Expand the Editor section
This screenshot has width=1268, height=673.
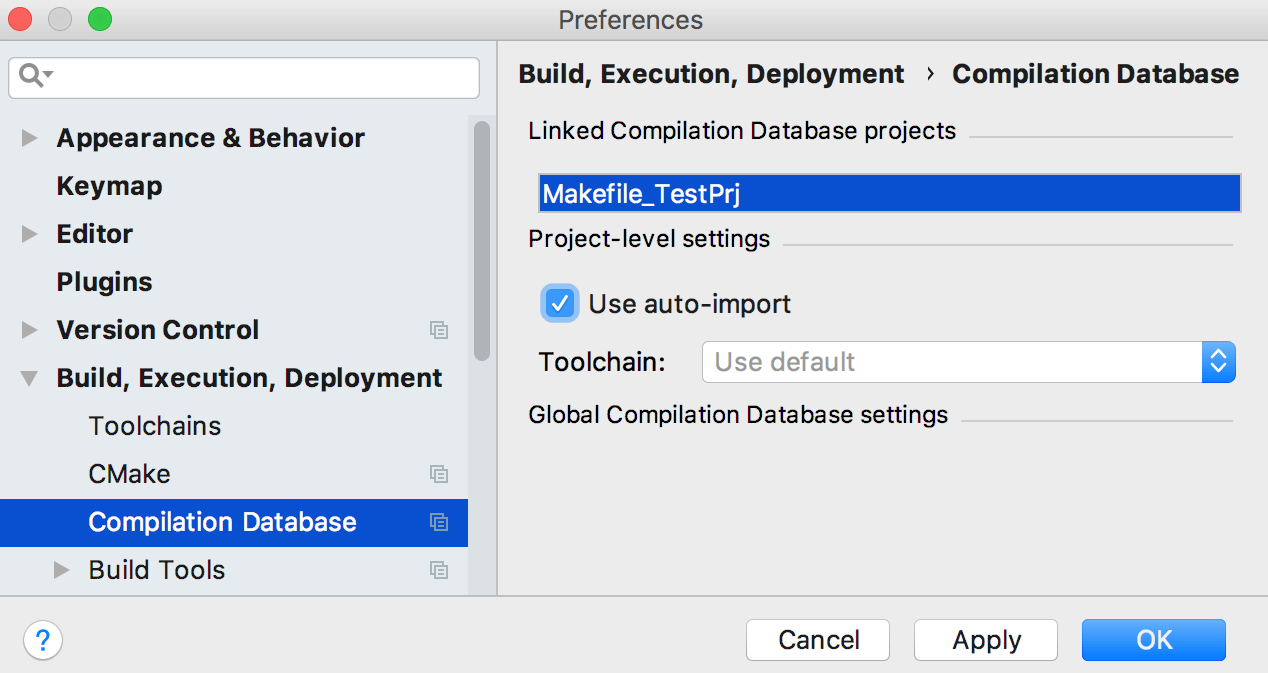[x=30, y=234]
